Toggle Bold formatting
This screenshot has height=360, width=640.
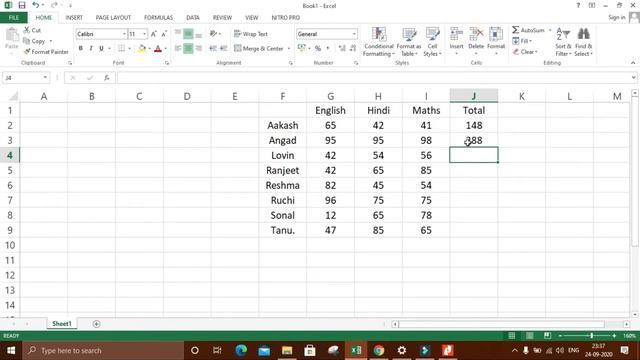point(80,48)
